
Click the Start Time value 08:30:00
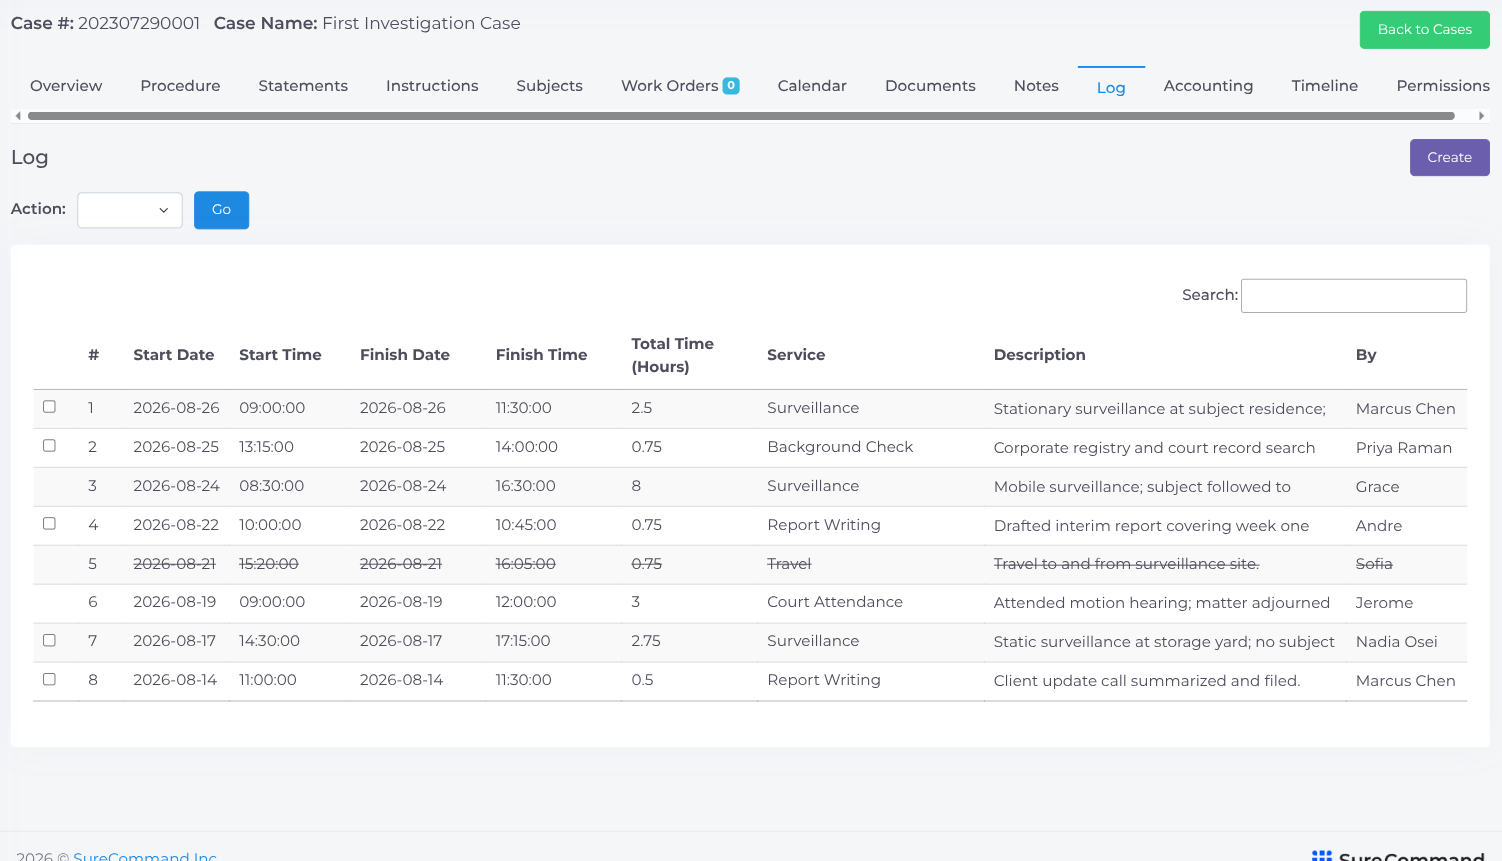[271, 486]
